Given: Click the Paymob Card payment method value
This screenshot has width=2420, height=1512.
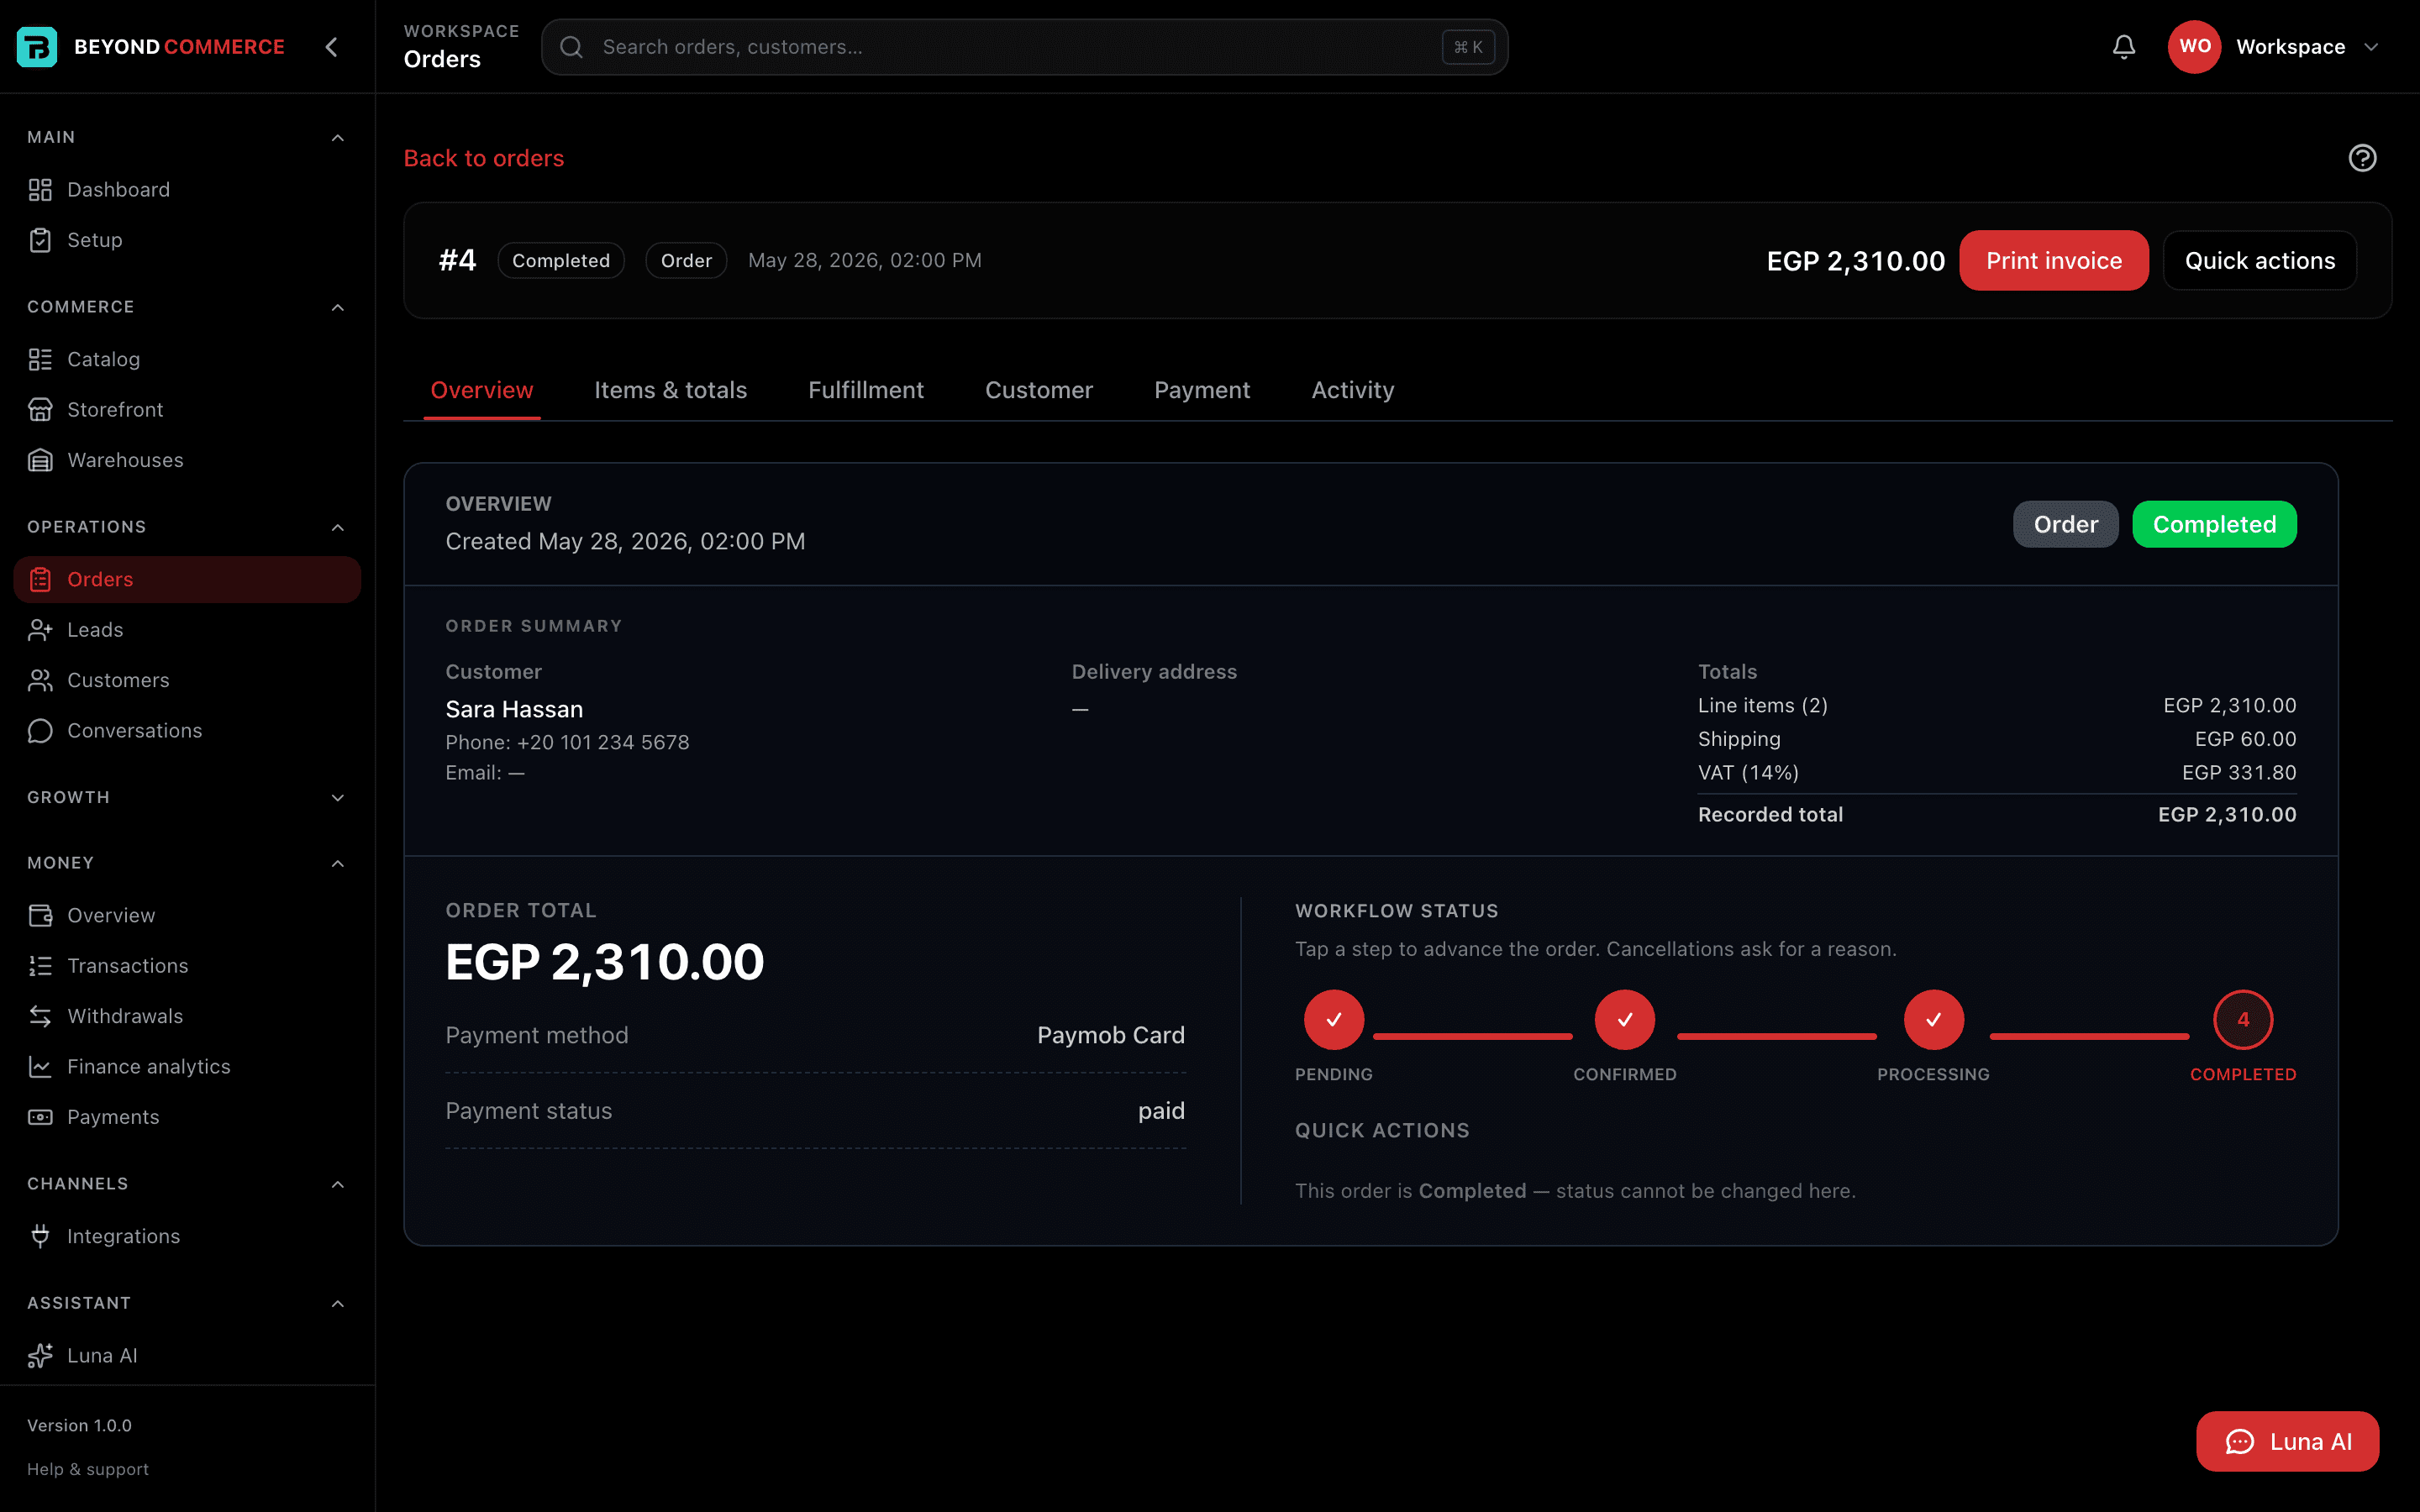Looking at the screenshot, I should click(1111, 1035).
